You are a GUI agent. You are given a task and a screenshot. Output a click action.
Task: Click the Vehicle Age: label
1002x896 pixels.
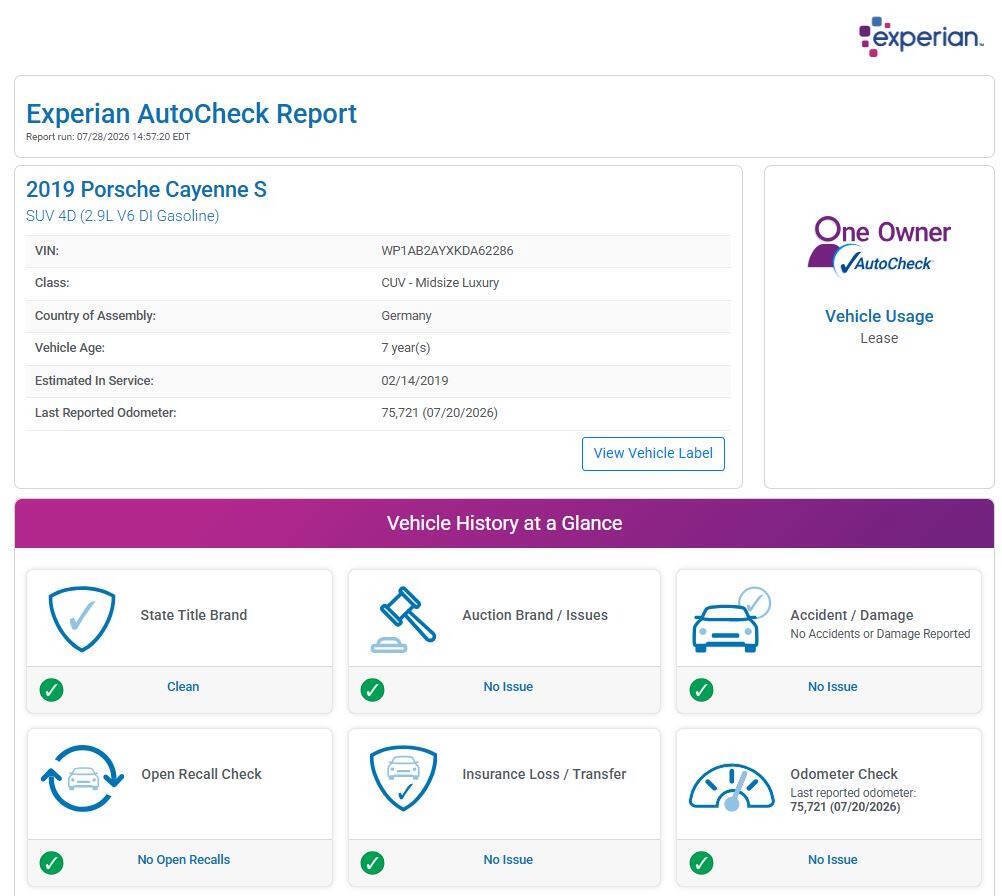(x=70, y=348)
